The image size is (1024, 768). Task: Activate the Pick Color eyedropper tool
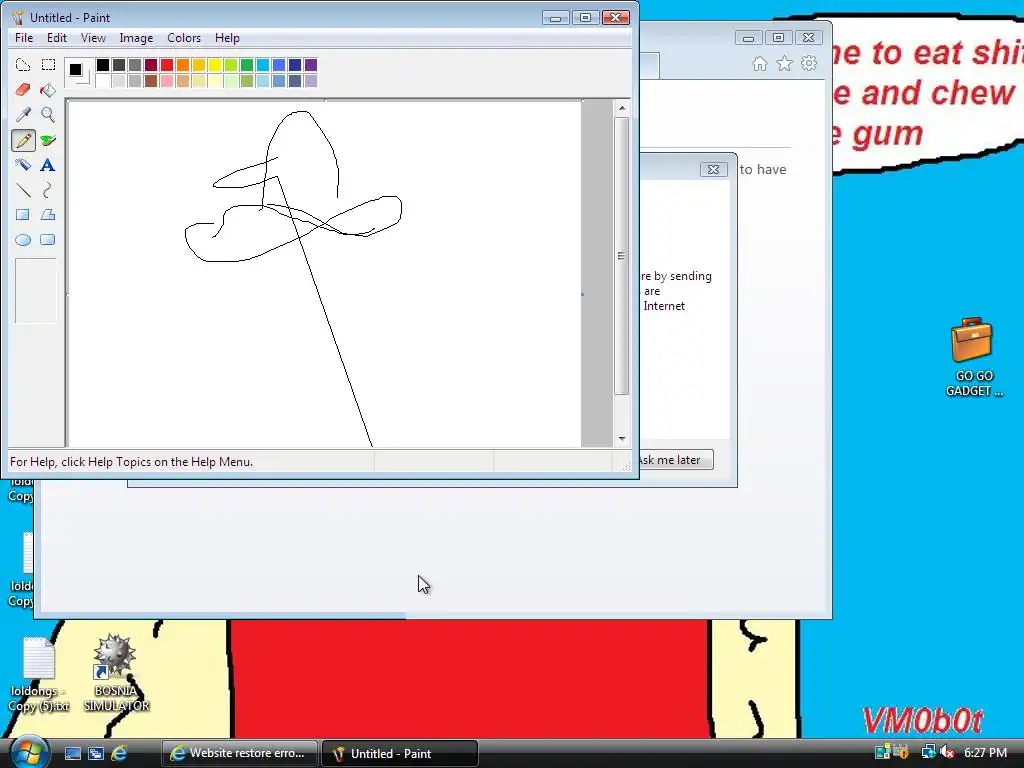pyautogui.click(x=23, y=115)
